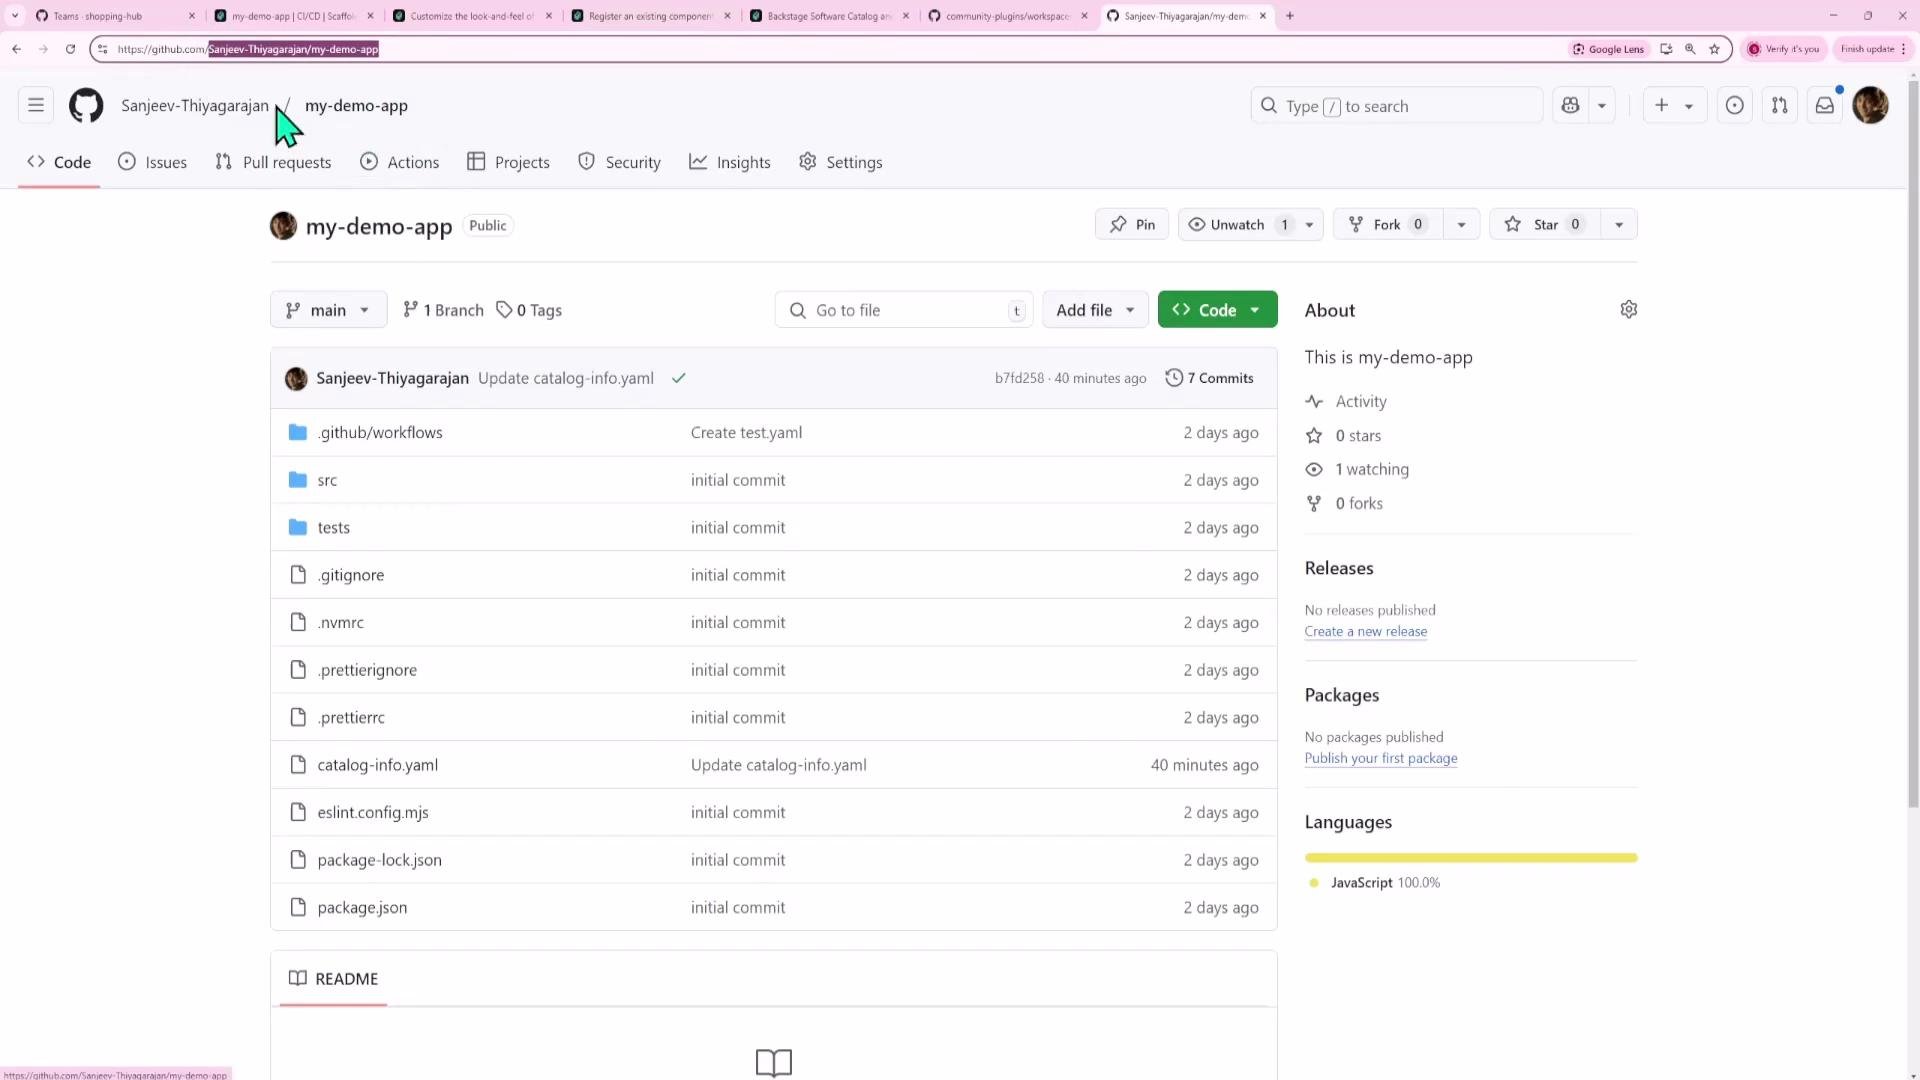
Task: Open the Projects tab
Action: pyautogui.click(x=508, y=162)
